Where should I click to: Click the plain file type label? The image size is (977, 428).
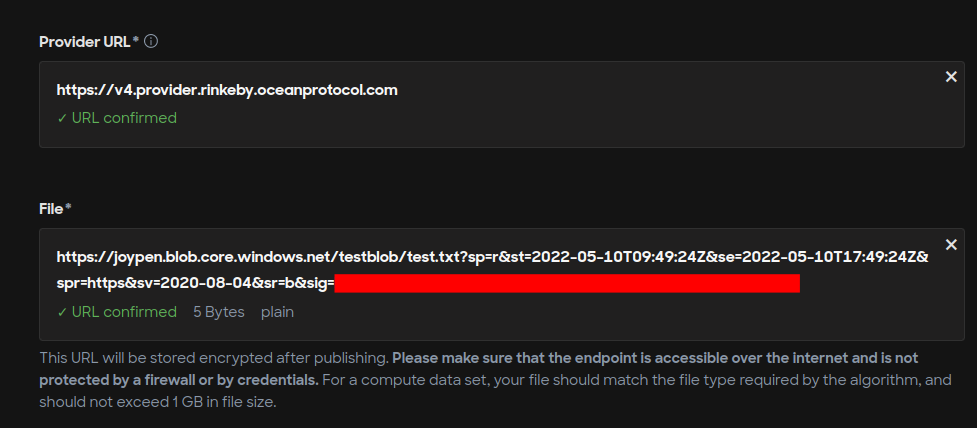coord(277,312)
